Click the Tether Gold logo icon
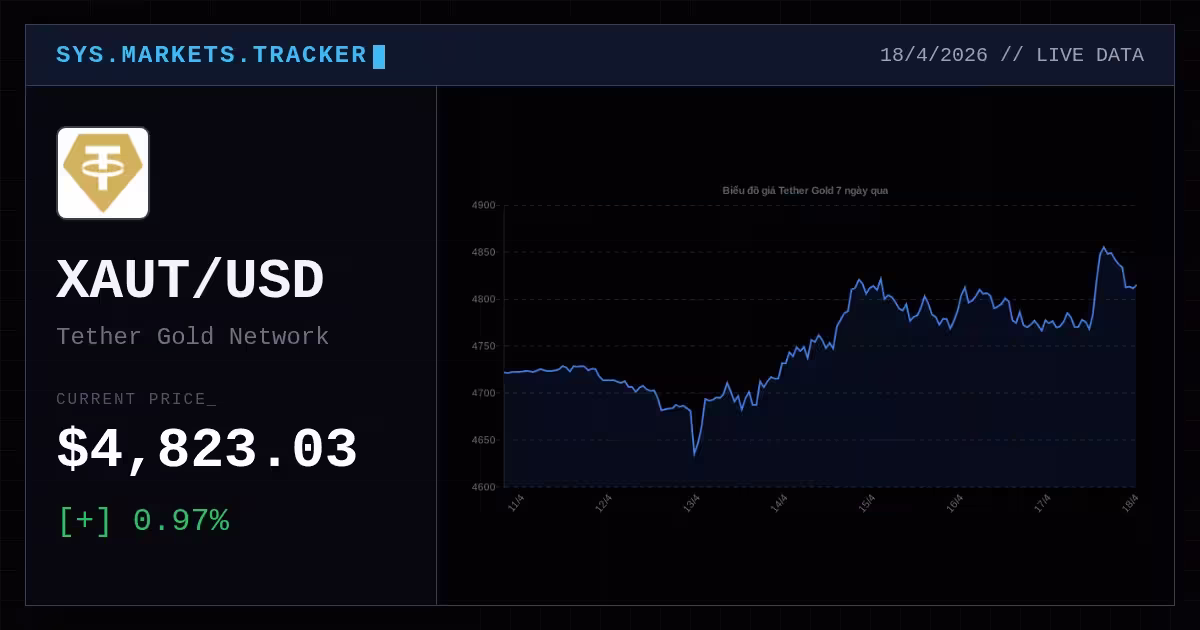Image resolution: width=1200 pixels, height=630 pixels. pos(103,173)
